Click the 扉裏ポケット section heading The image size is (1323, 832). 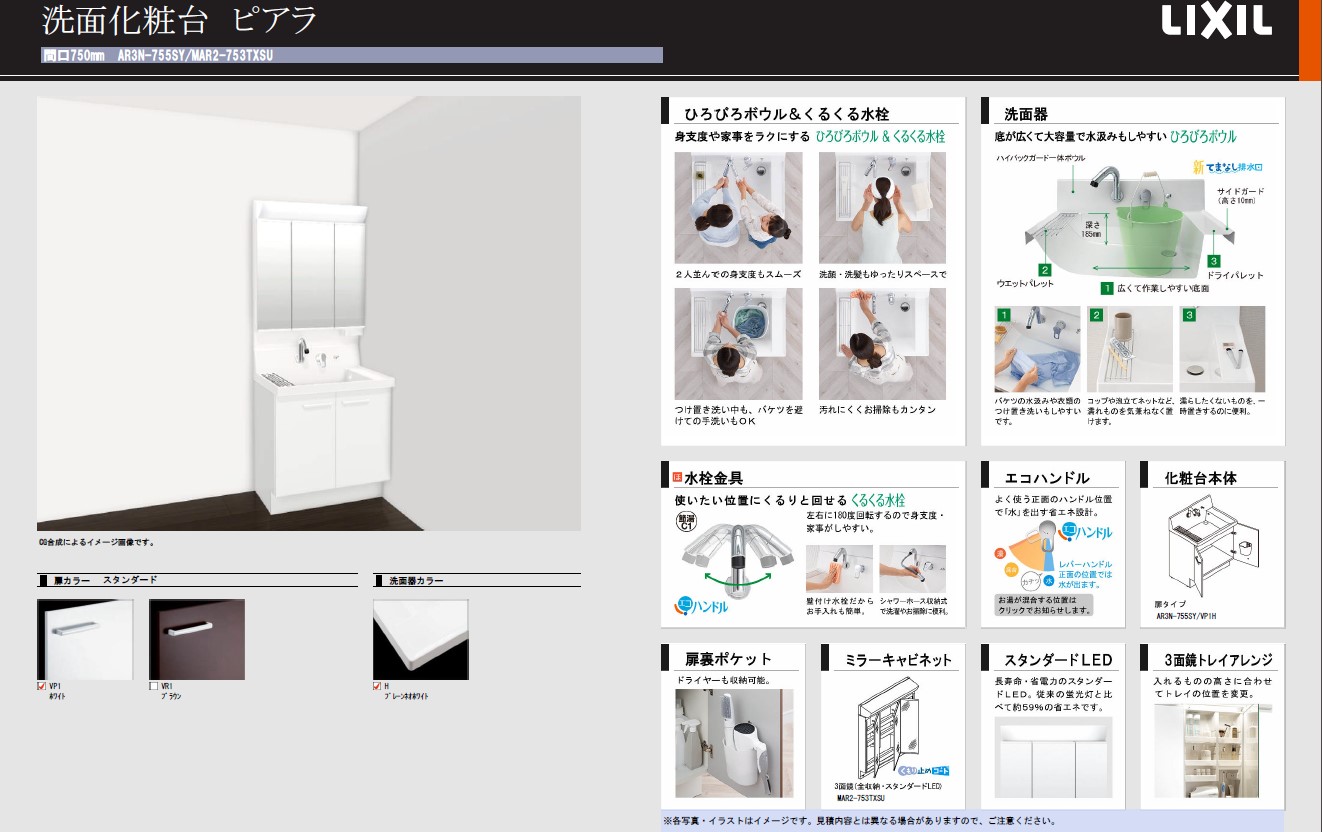pos(728,659)
